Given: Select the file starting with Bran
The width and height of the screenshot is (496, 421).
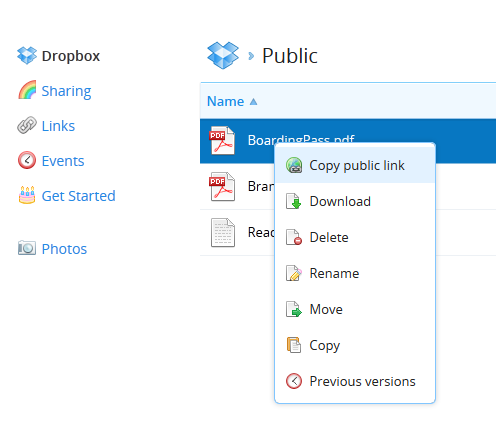Looking at the screenshot, I should (x=261, y=186).
